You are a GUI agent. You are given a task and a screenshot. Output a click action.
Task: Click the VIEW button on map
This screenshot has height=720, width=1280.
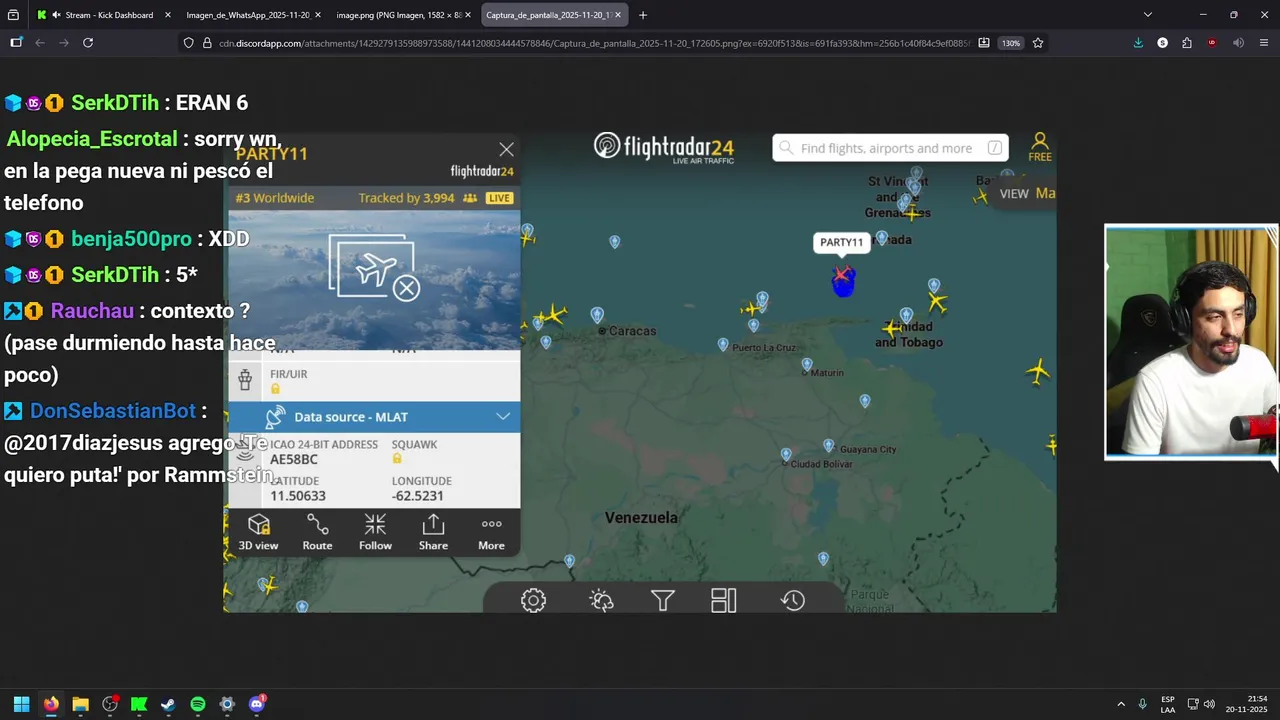pyautogui.click(x=1014, y=194)
